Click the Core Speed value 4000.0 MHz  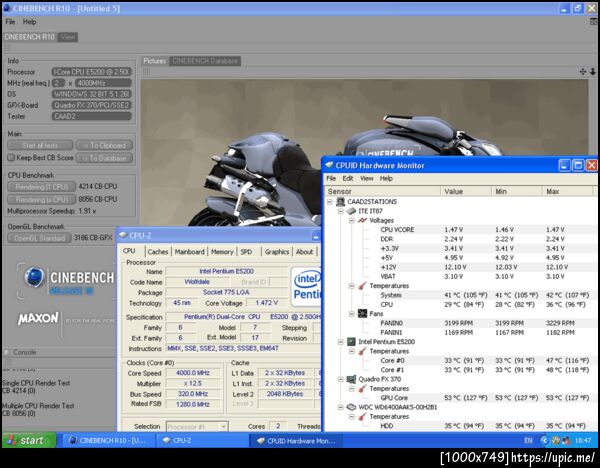tap(193, 373)
